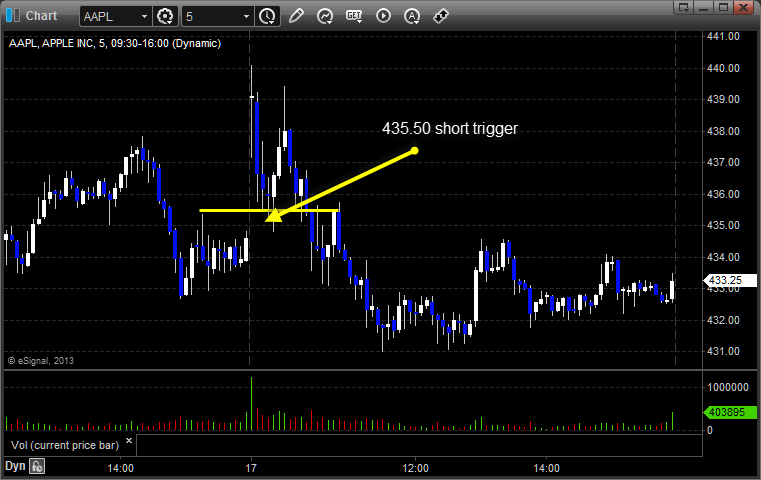
Task: Click the 432.00 price axis label
Action: point(723,320)
